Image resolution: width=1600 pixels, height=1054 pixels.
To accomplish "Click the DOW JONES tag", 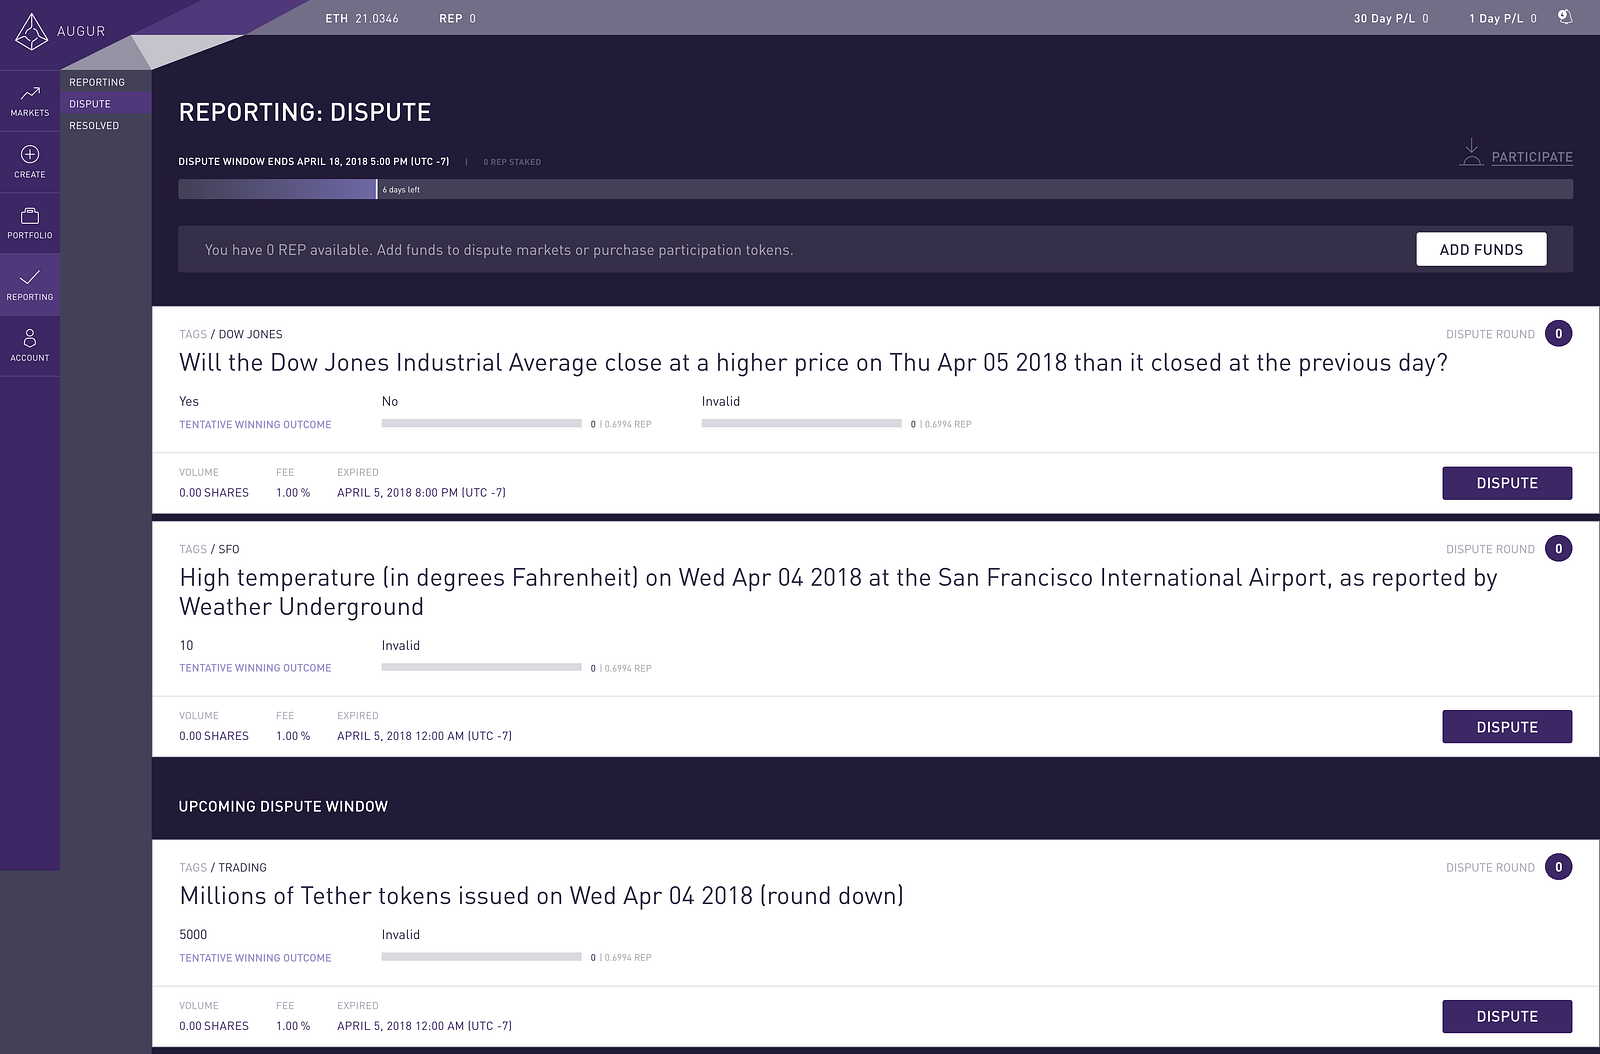I will click(250, 334).
